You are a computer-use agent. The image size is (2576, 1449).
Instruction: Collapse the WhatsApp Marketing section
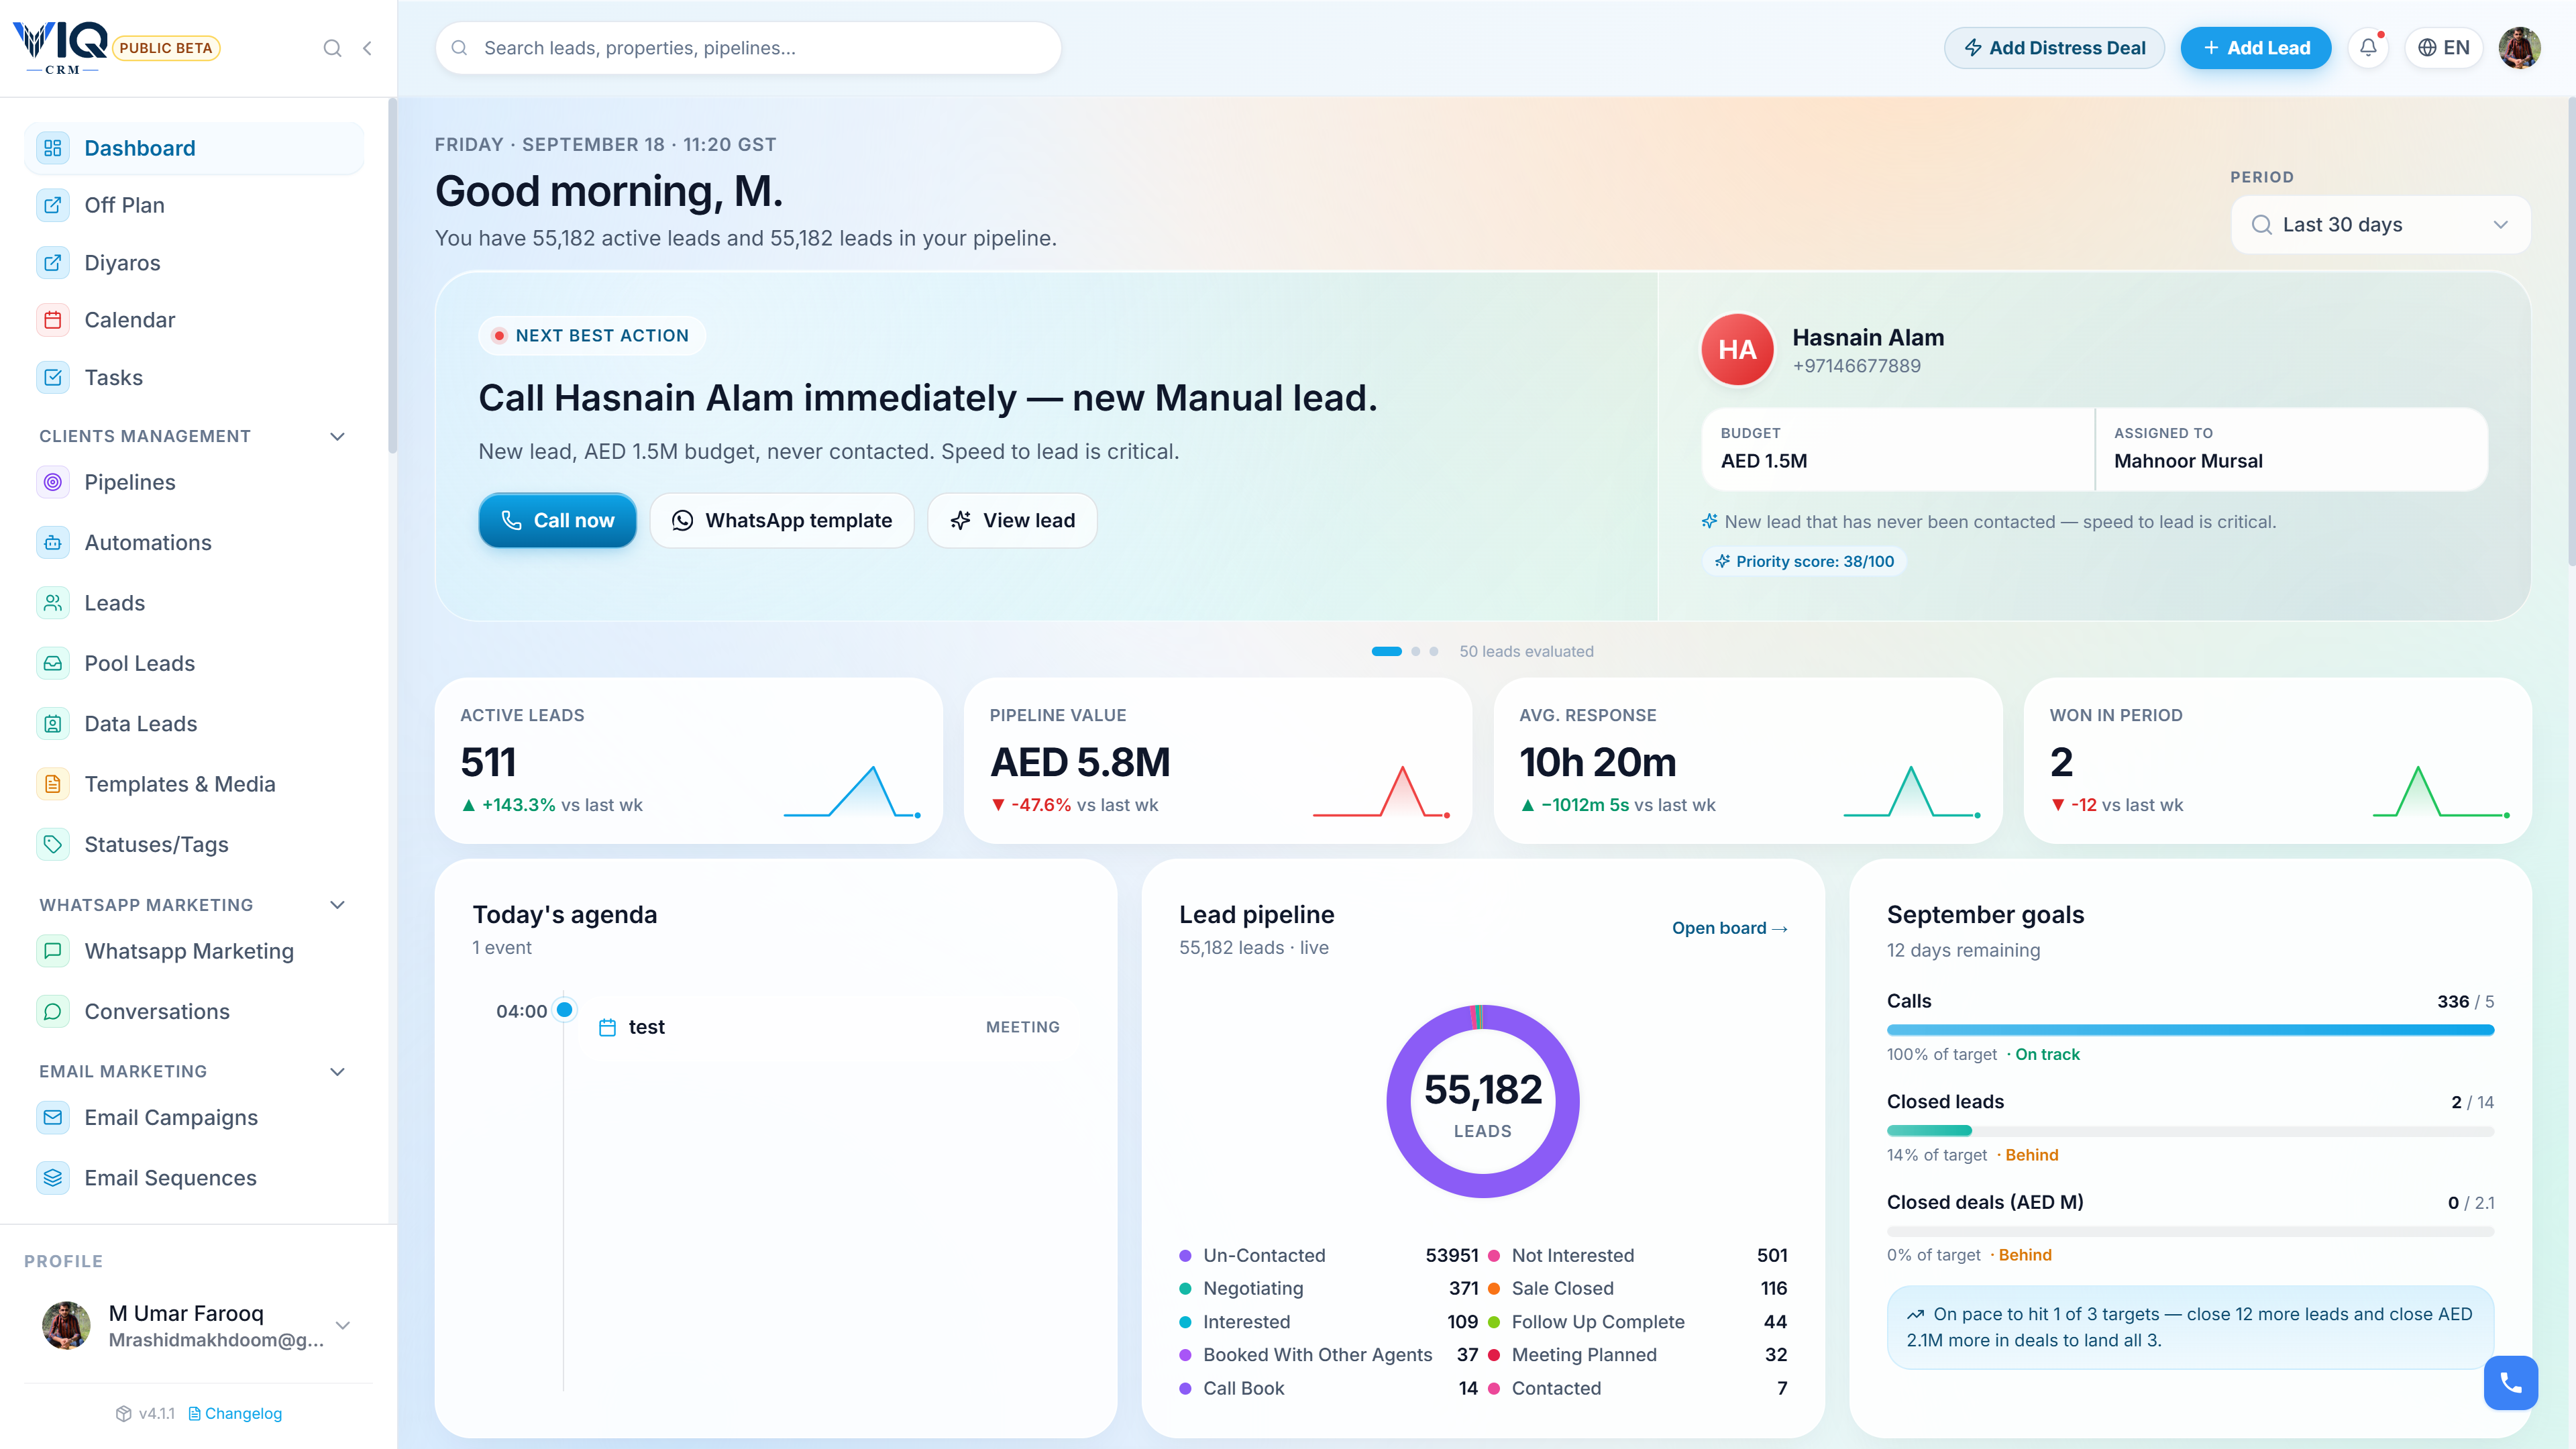pyautogui.click(x=337, y=905)
